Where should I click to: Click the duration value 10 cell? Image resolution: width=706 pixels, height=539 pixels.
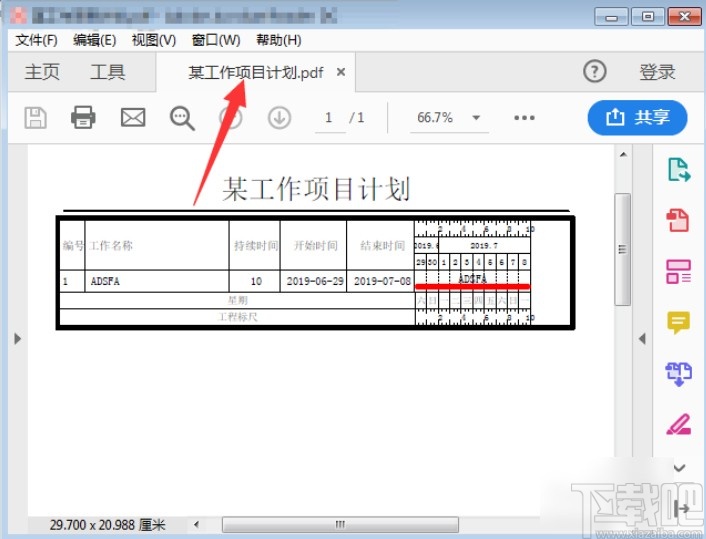pos(256,281)
